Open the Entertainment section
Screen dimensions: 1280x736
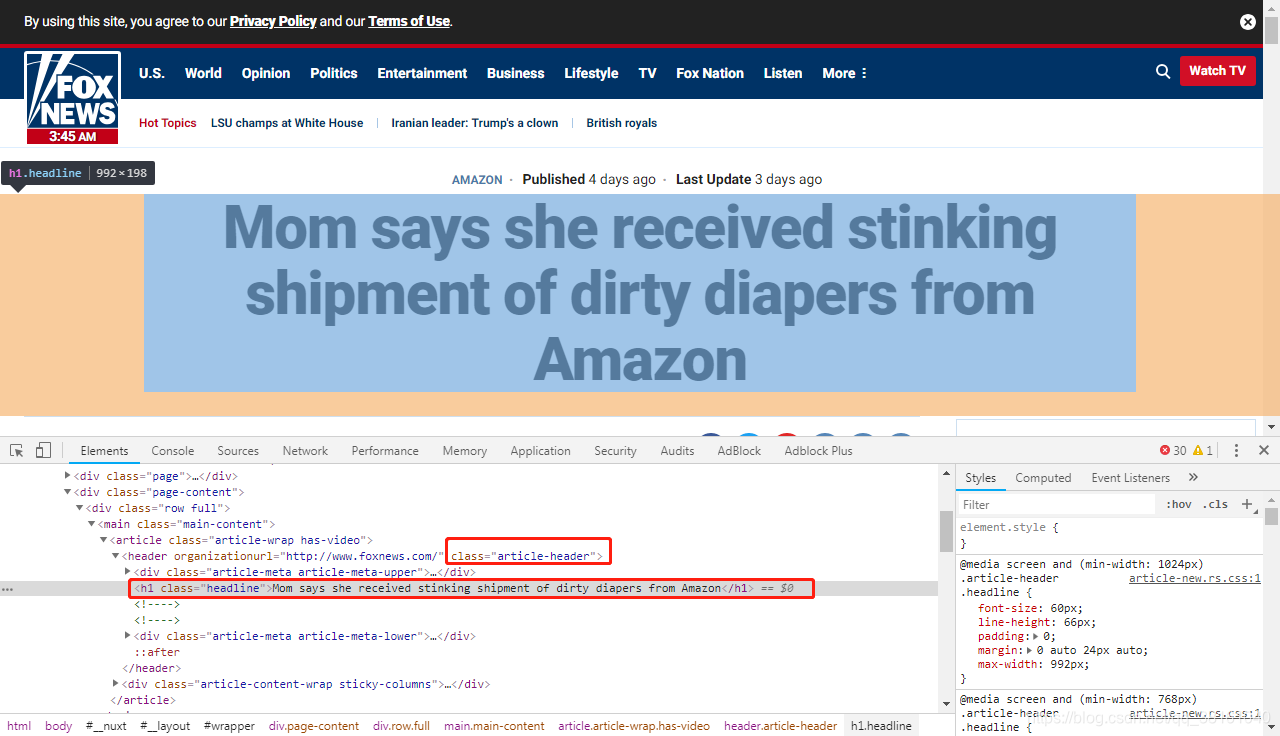click(422, 73)
